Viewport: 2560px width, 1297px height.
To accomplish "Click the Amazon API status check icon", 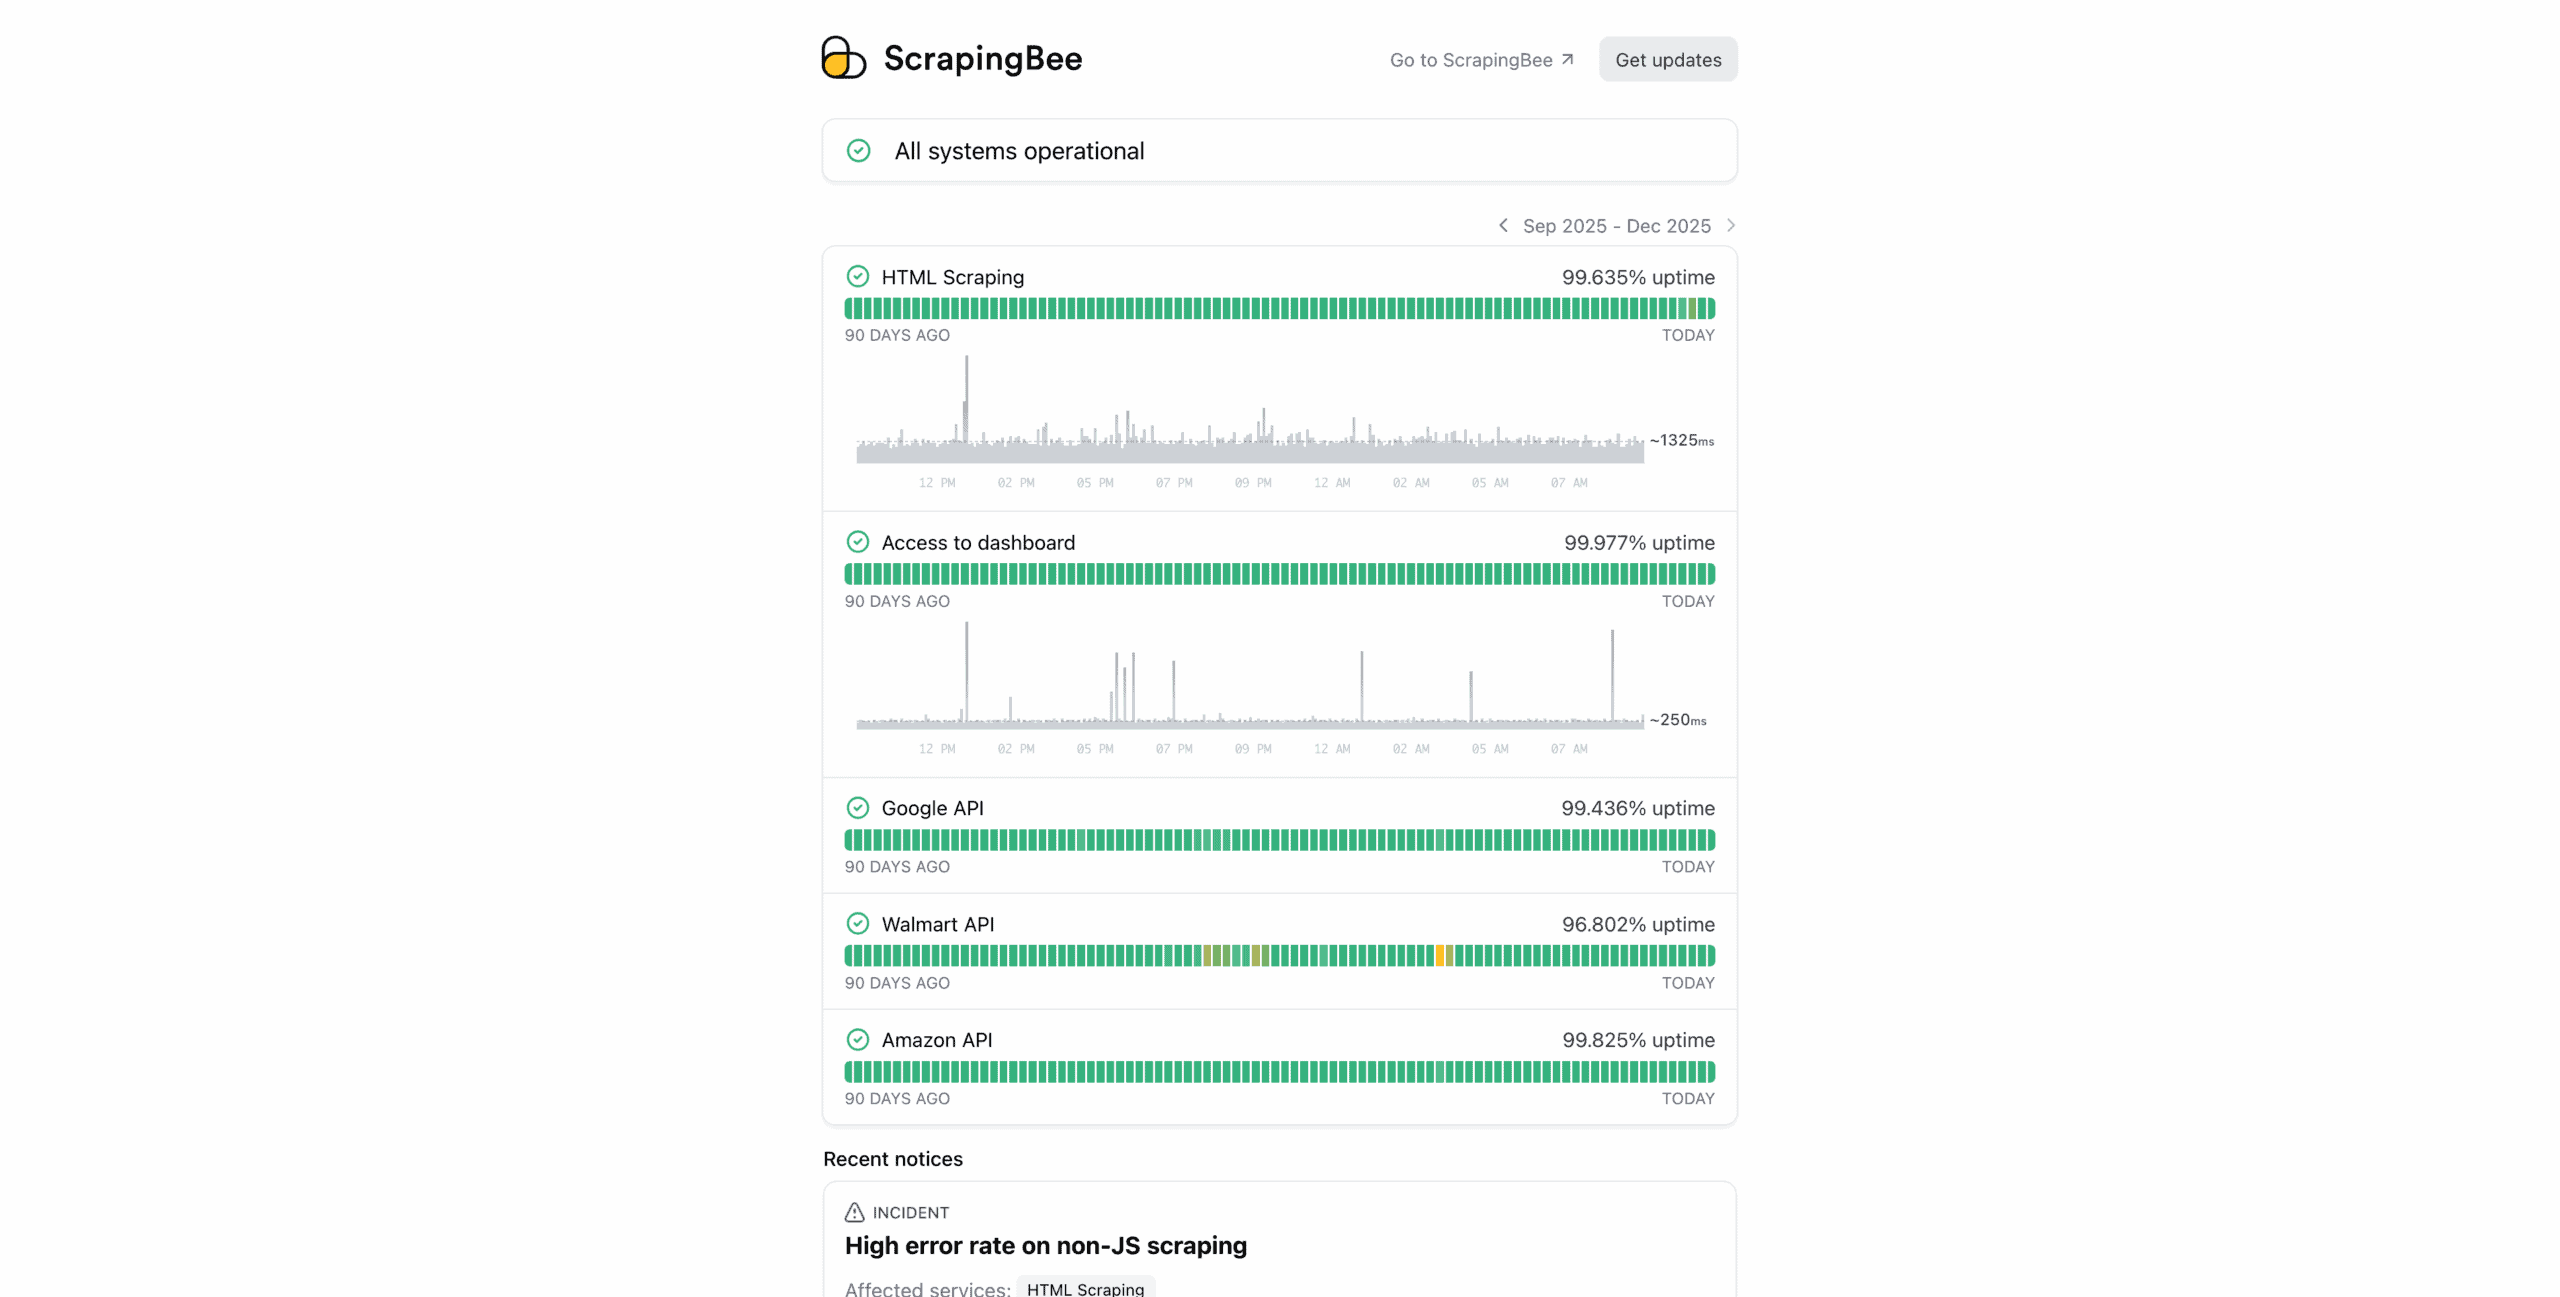I will (858, 1040).
